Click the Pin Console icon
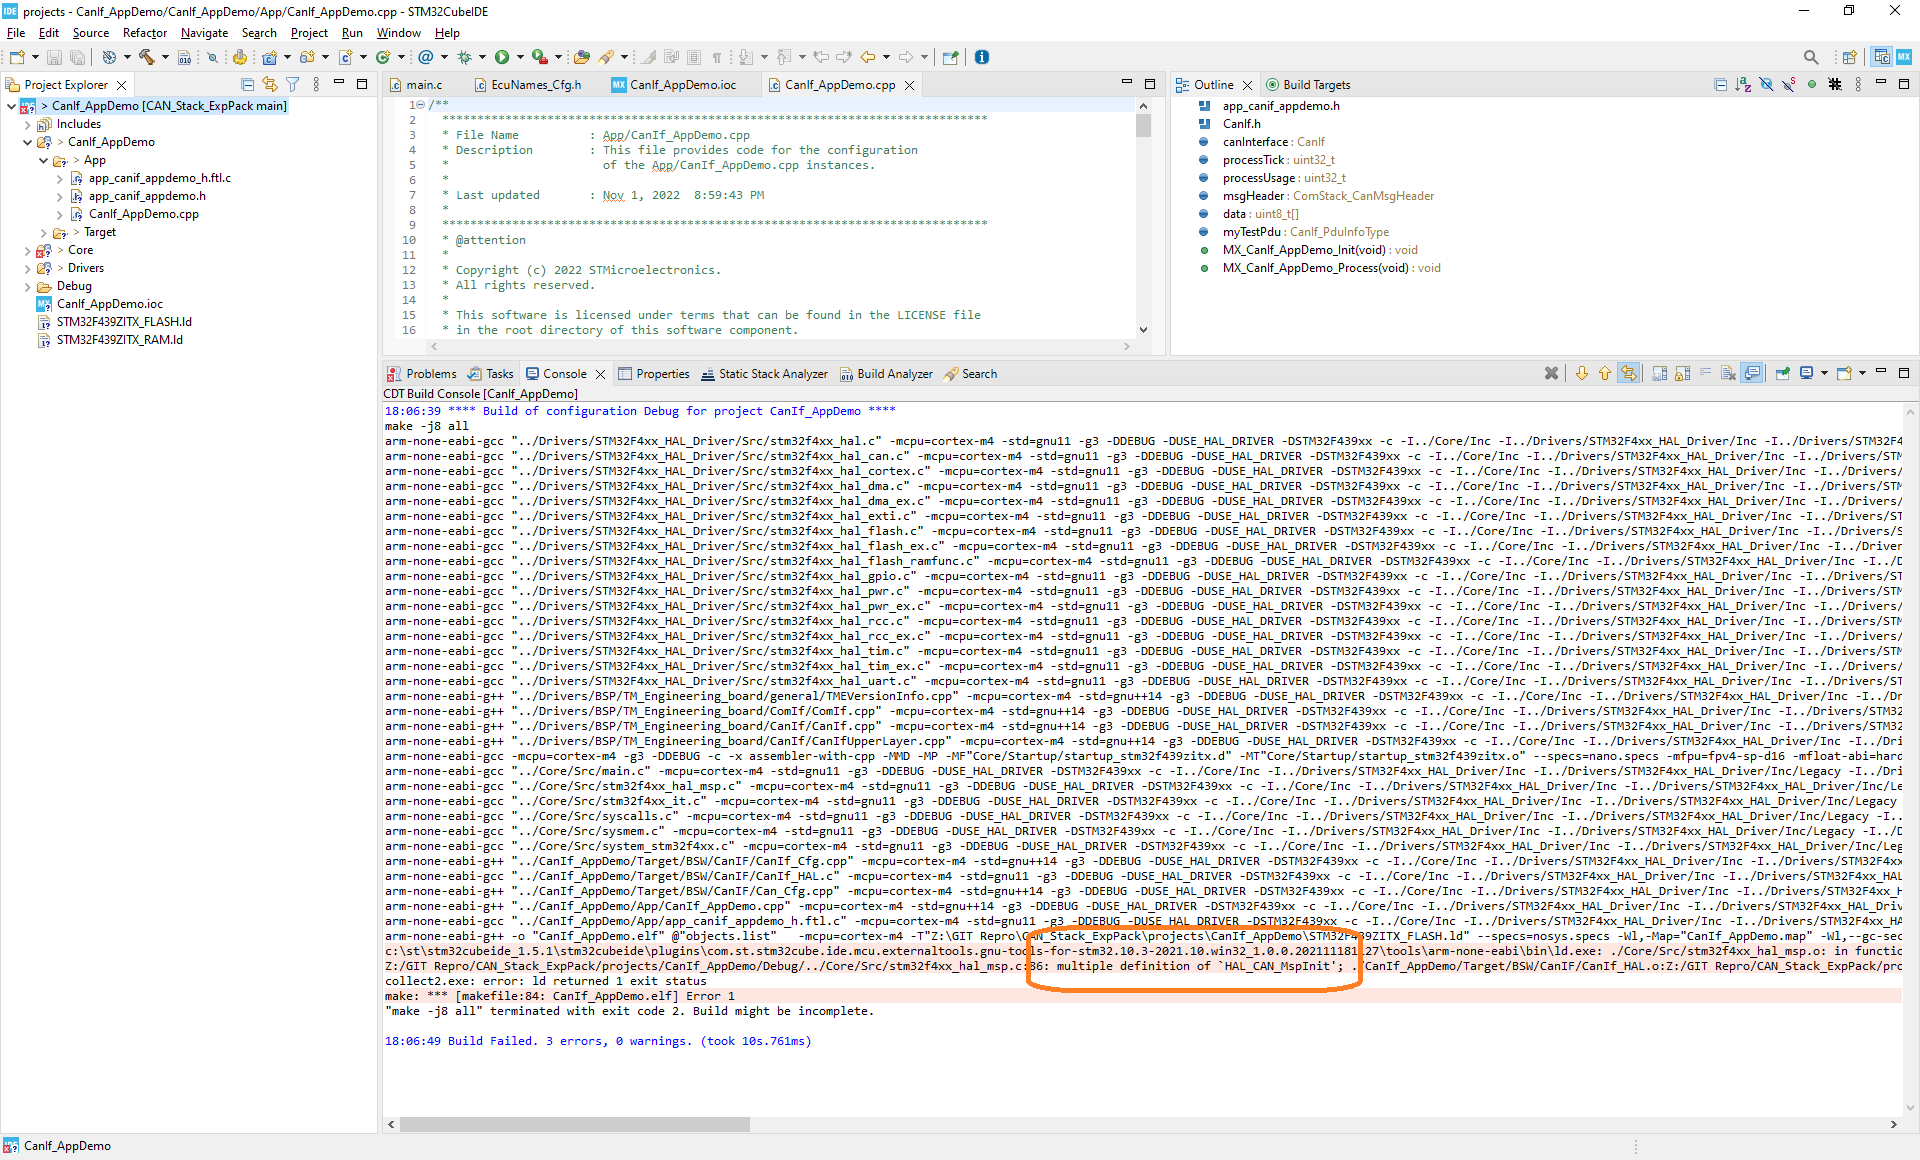 (x=1783, y=373)
